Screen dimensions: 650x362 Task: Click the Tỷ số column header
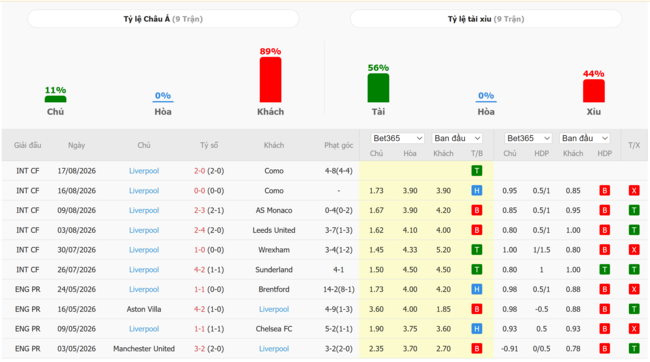tap(209, 145)
